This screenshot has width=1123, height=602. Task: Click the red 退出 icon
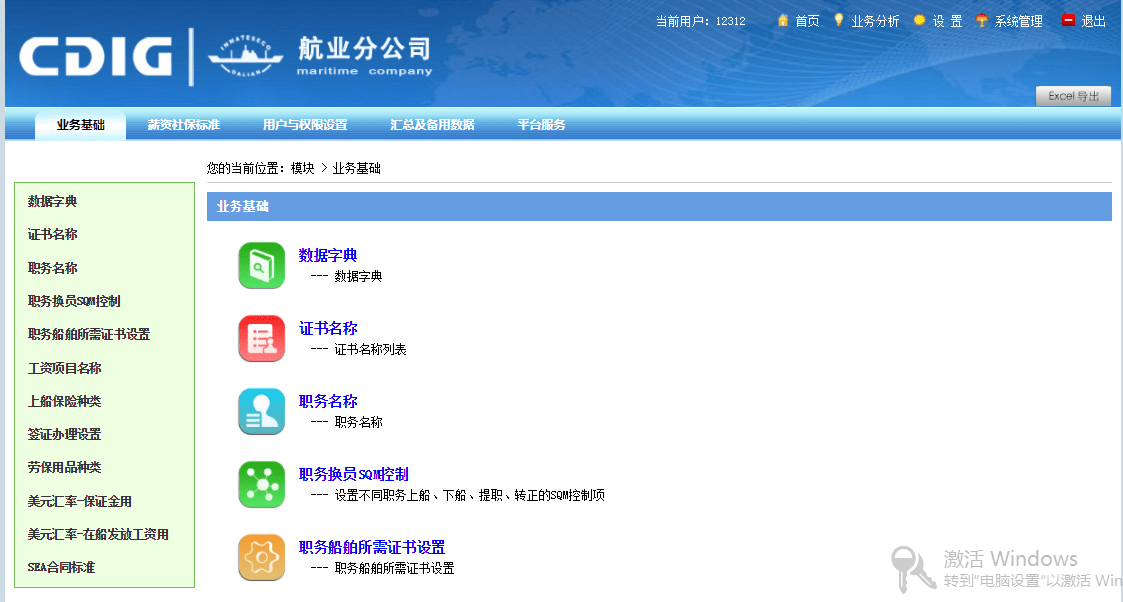[x=1069, y=20]
